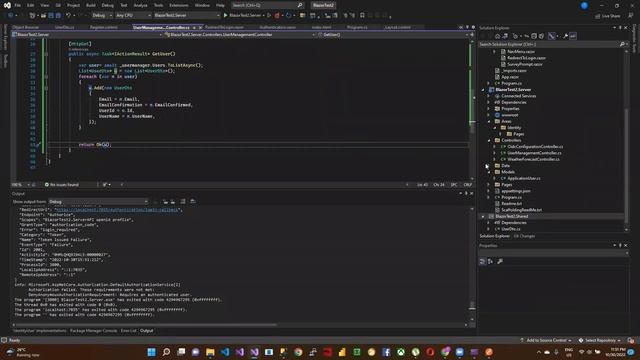
Task: Open the File menu
Action: point(18,5)
